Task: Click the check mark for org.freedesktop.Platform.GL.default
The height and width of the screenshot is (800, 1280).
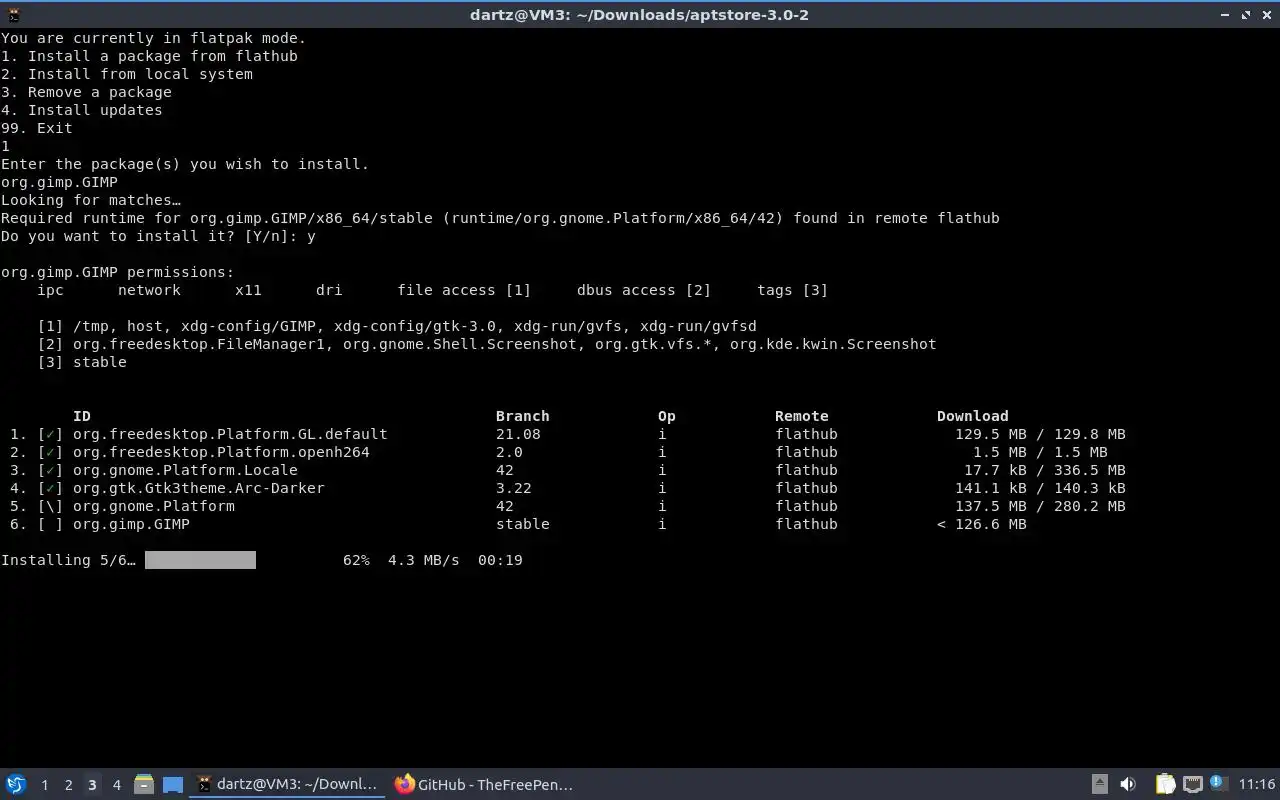Action: click(50, 434)
